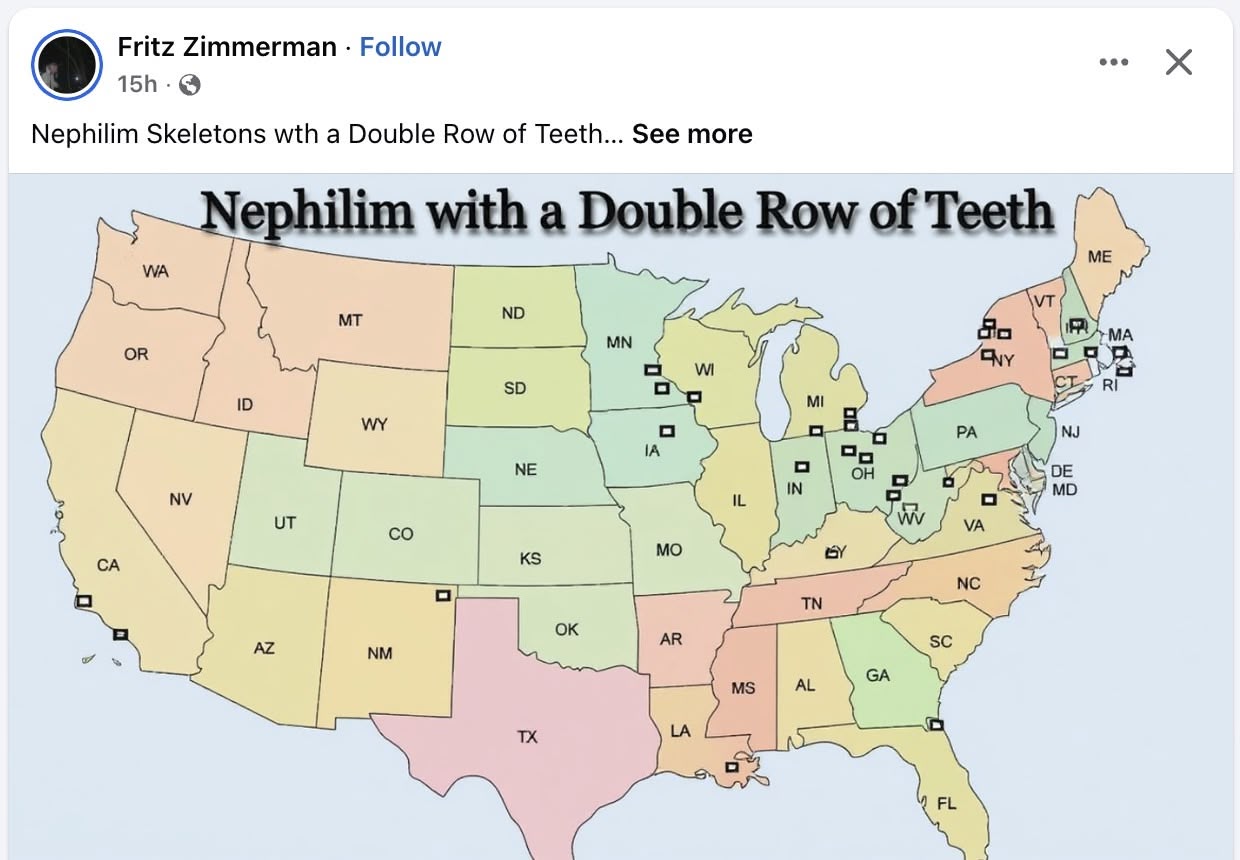
Task: Open Fritz Zimmerman's profile picture
Action: (x=67, y=64)
